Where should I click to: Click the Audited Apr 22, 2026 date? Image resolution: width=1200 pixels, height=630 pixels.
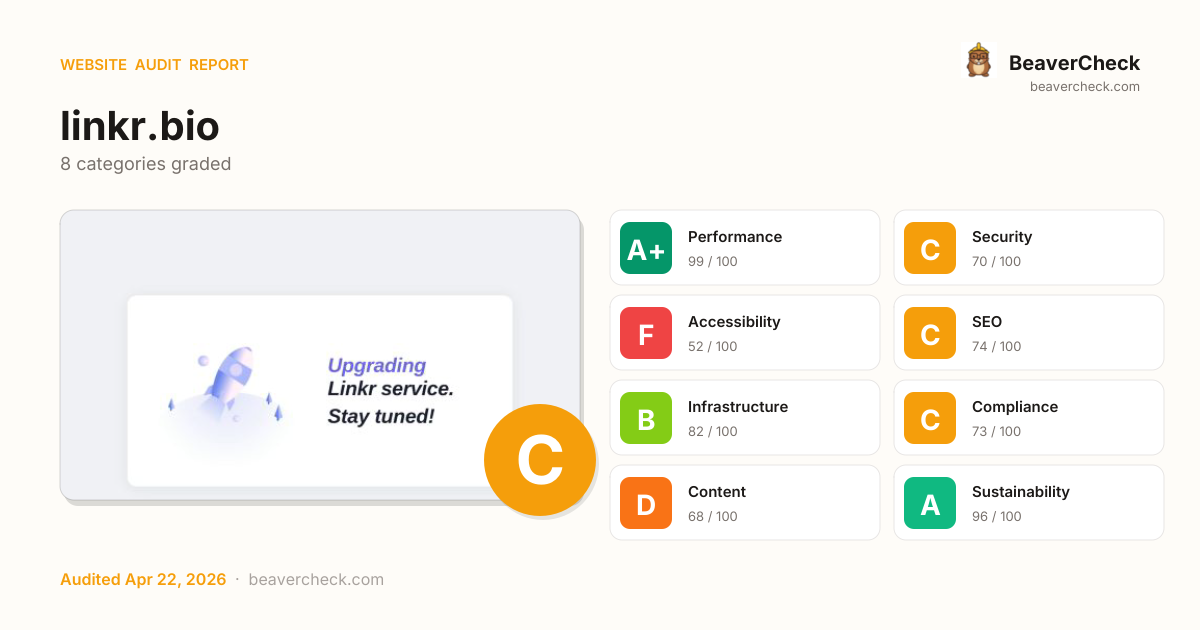143,580
